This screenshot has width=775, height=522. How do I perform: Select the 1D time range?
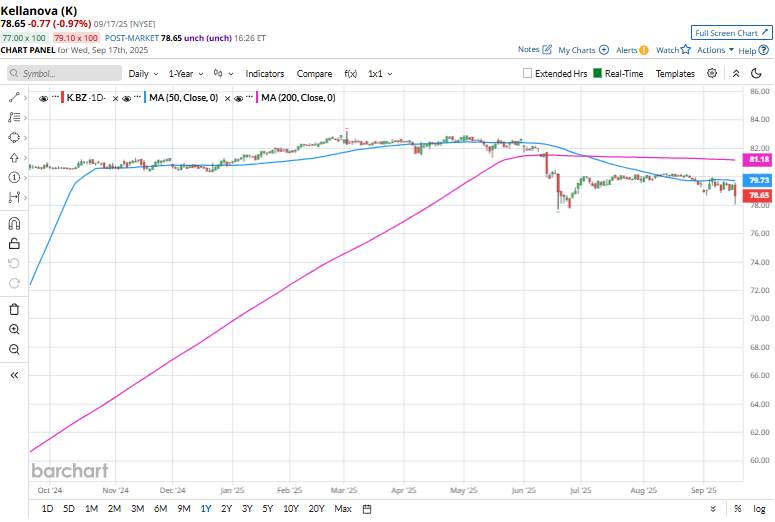pos(47,509)
